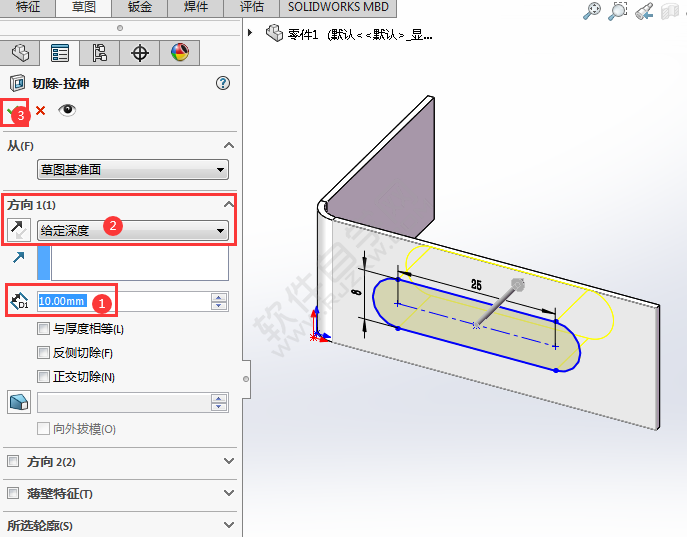The height and width of the screenshot is (537, 687).
Task: Toggle detailed preview eye icon
Action: click(67, 110)
